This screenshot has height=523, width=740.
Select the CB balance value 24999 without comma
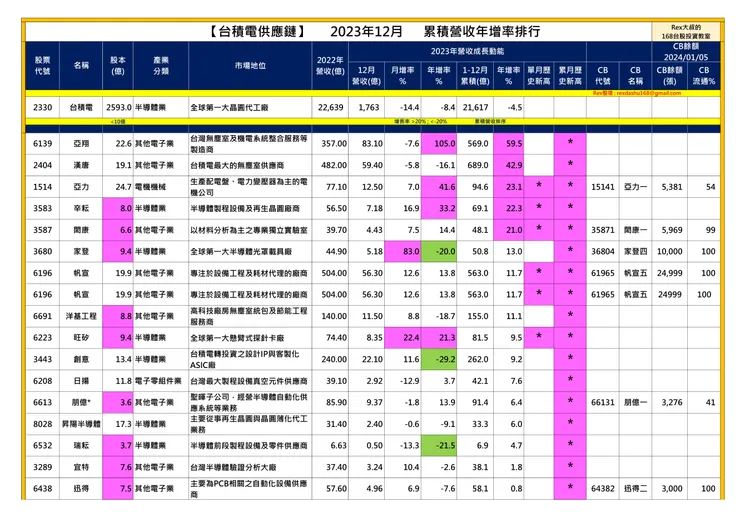click(670, 295)
